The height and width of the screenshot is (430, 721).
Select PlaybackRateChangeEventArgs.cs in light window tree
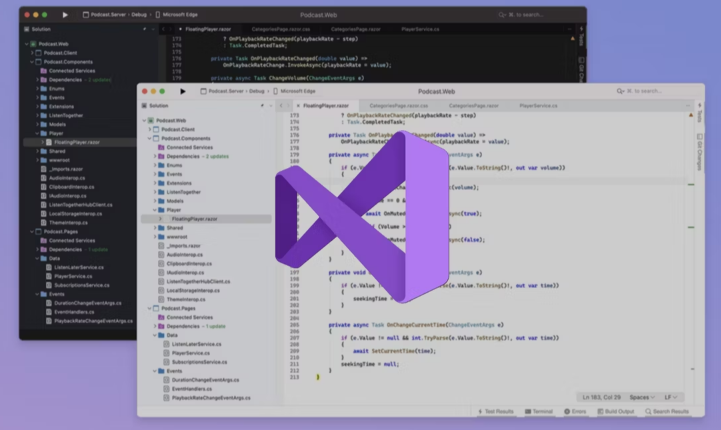click(x=211, y=398)
